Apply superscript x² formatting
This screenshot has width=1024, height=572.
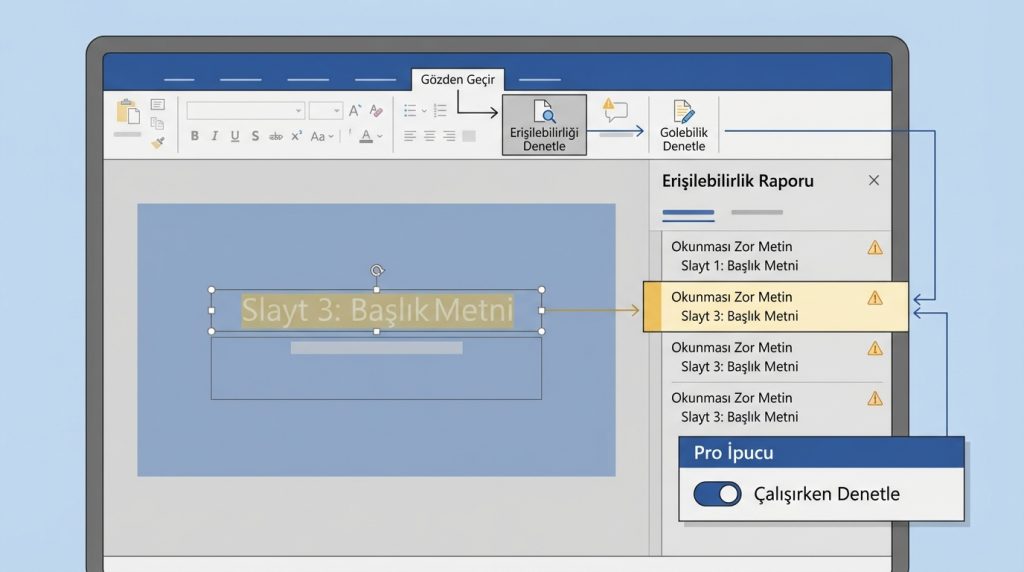(296, 136)
